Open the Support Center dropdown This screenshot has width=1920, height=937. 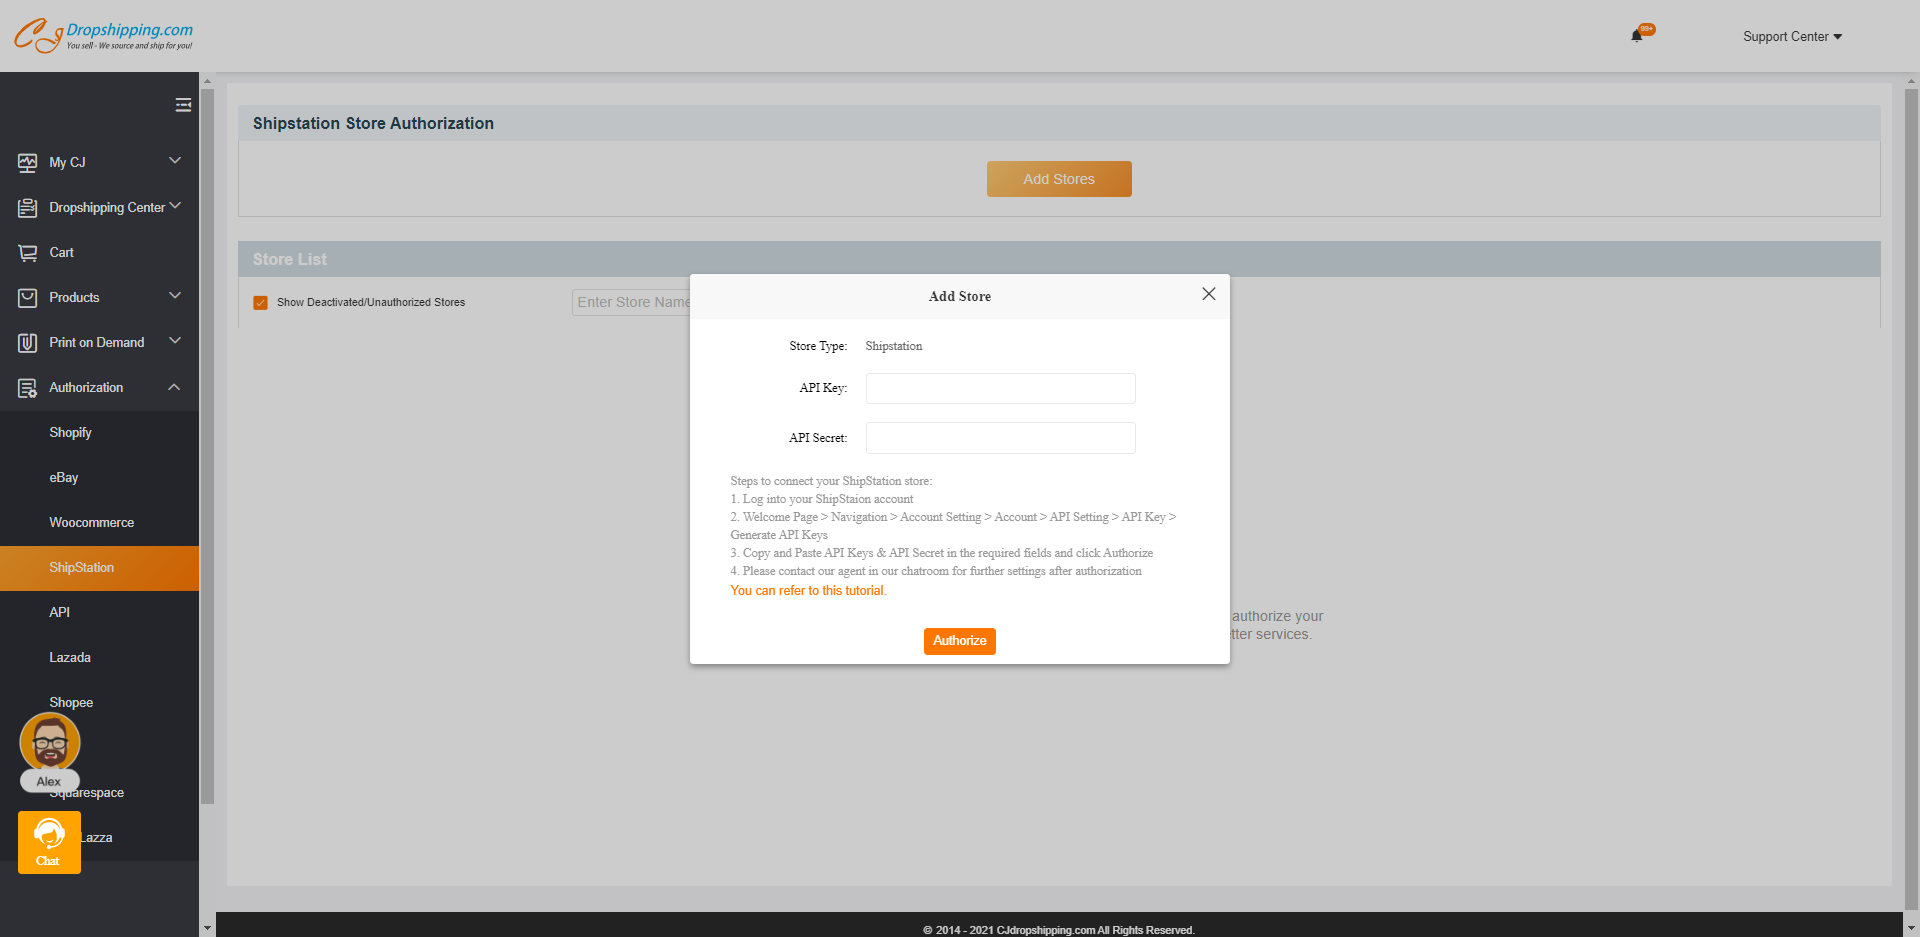[x=1791, y=36]
